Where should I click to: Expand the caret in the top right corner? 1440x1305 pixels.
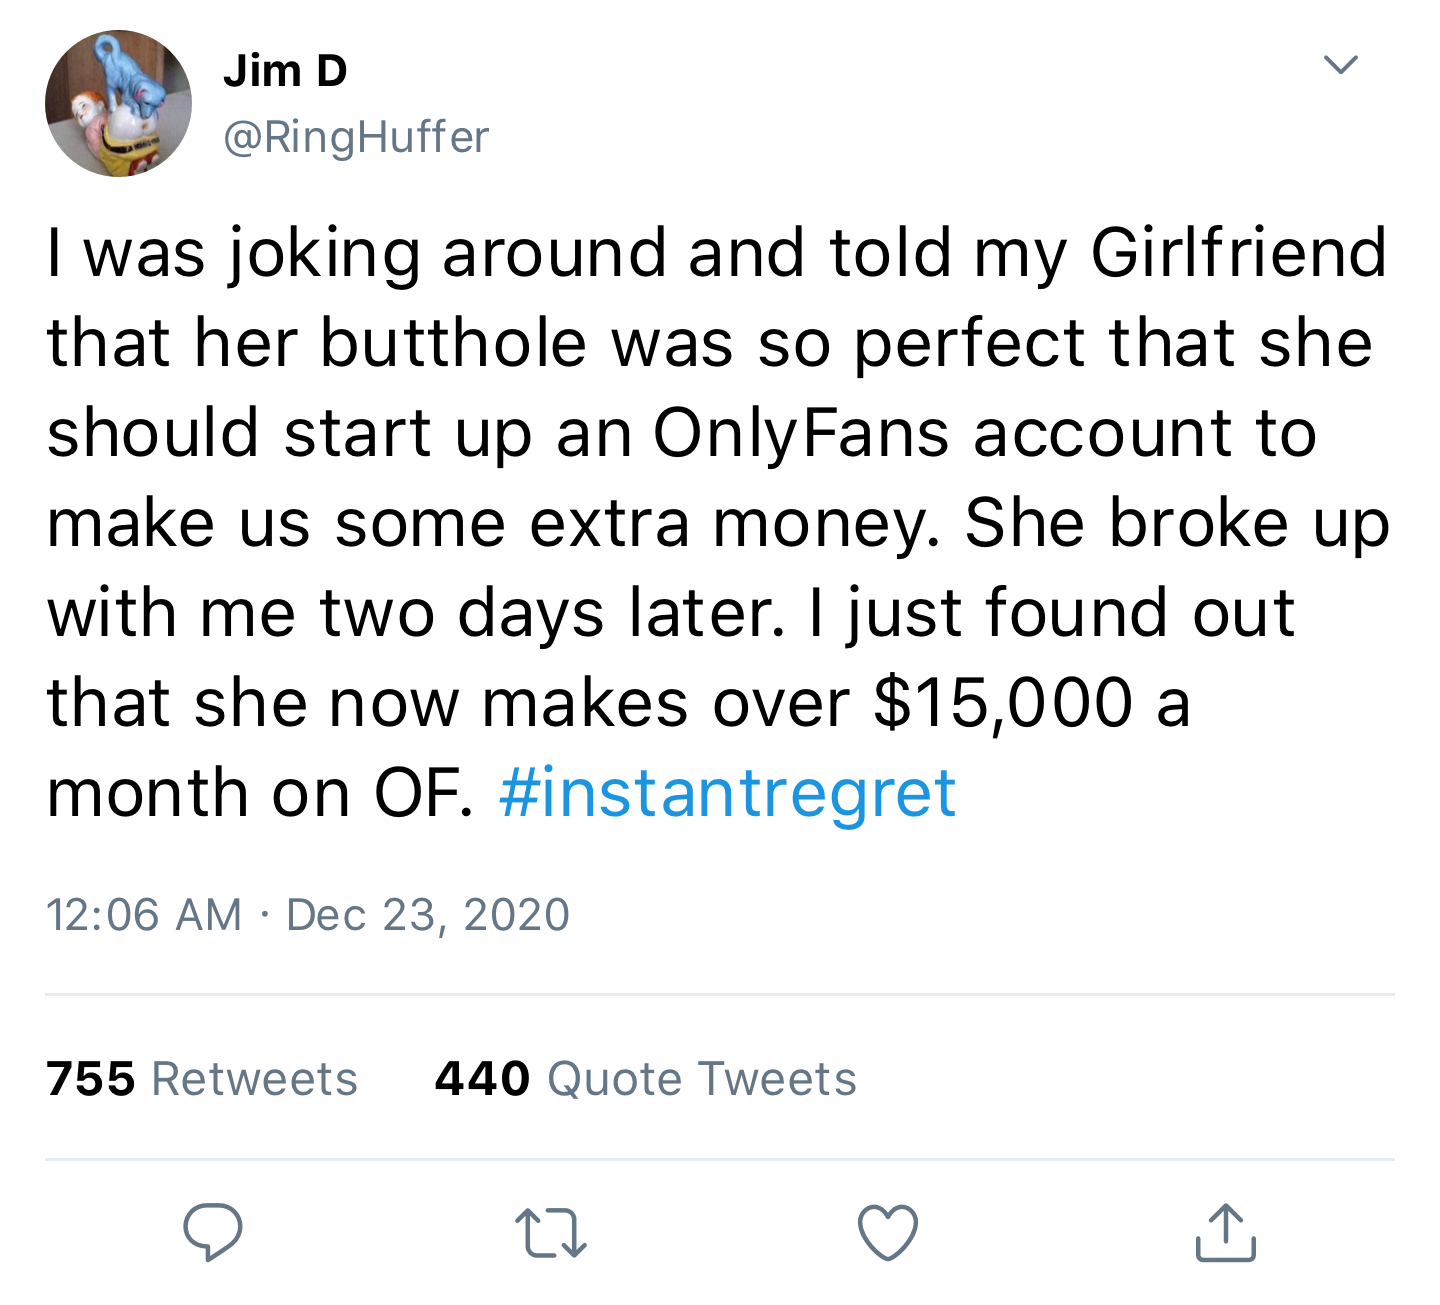pyautogui.click(x=1341, y=66)
